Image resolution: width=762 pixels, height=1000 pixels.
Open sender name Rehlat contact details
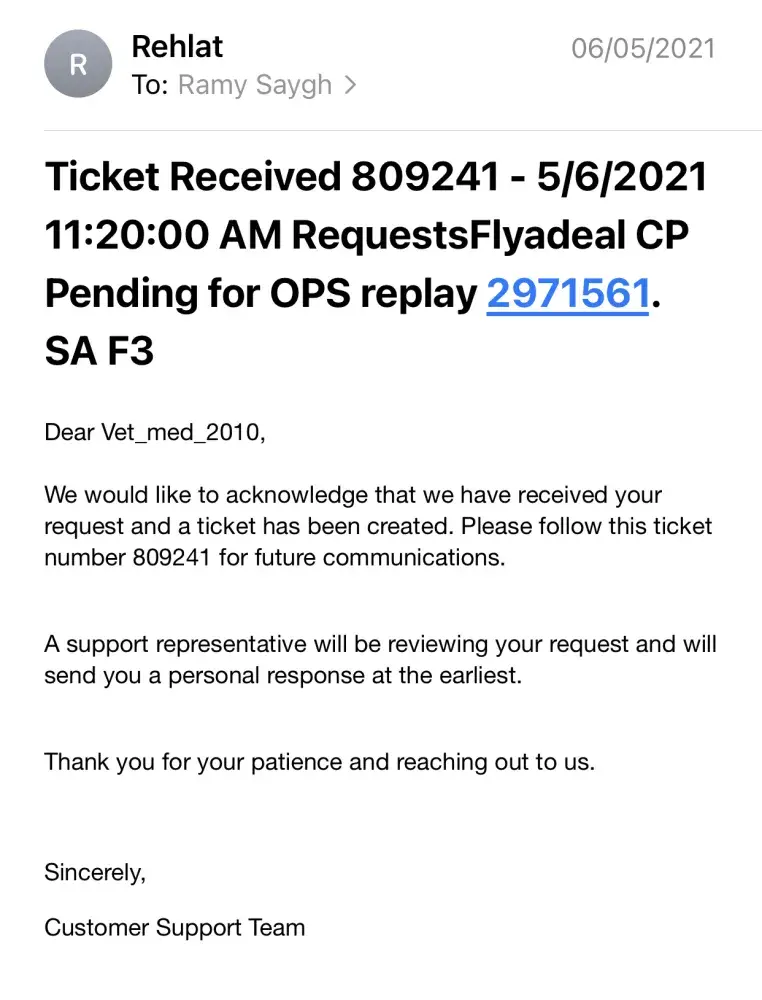click(x=177, y=47)
